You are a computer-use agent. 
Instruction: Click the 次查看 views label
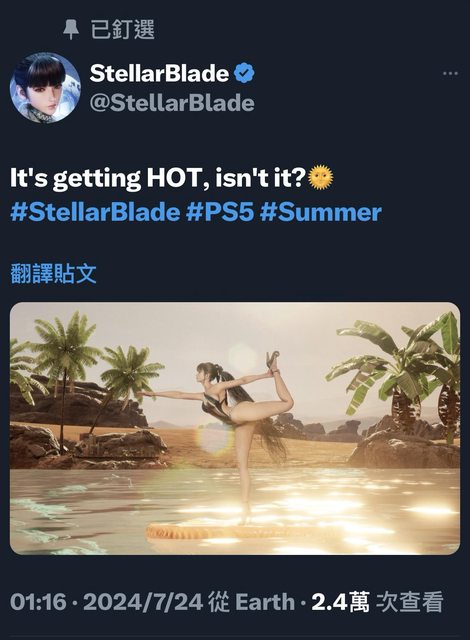click(x=409, y=602)
